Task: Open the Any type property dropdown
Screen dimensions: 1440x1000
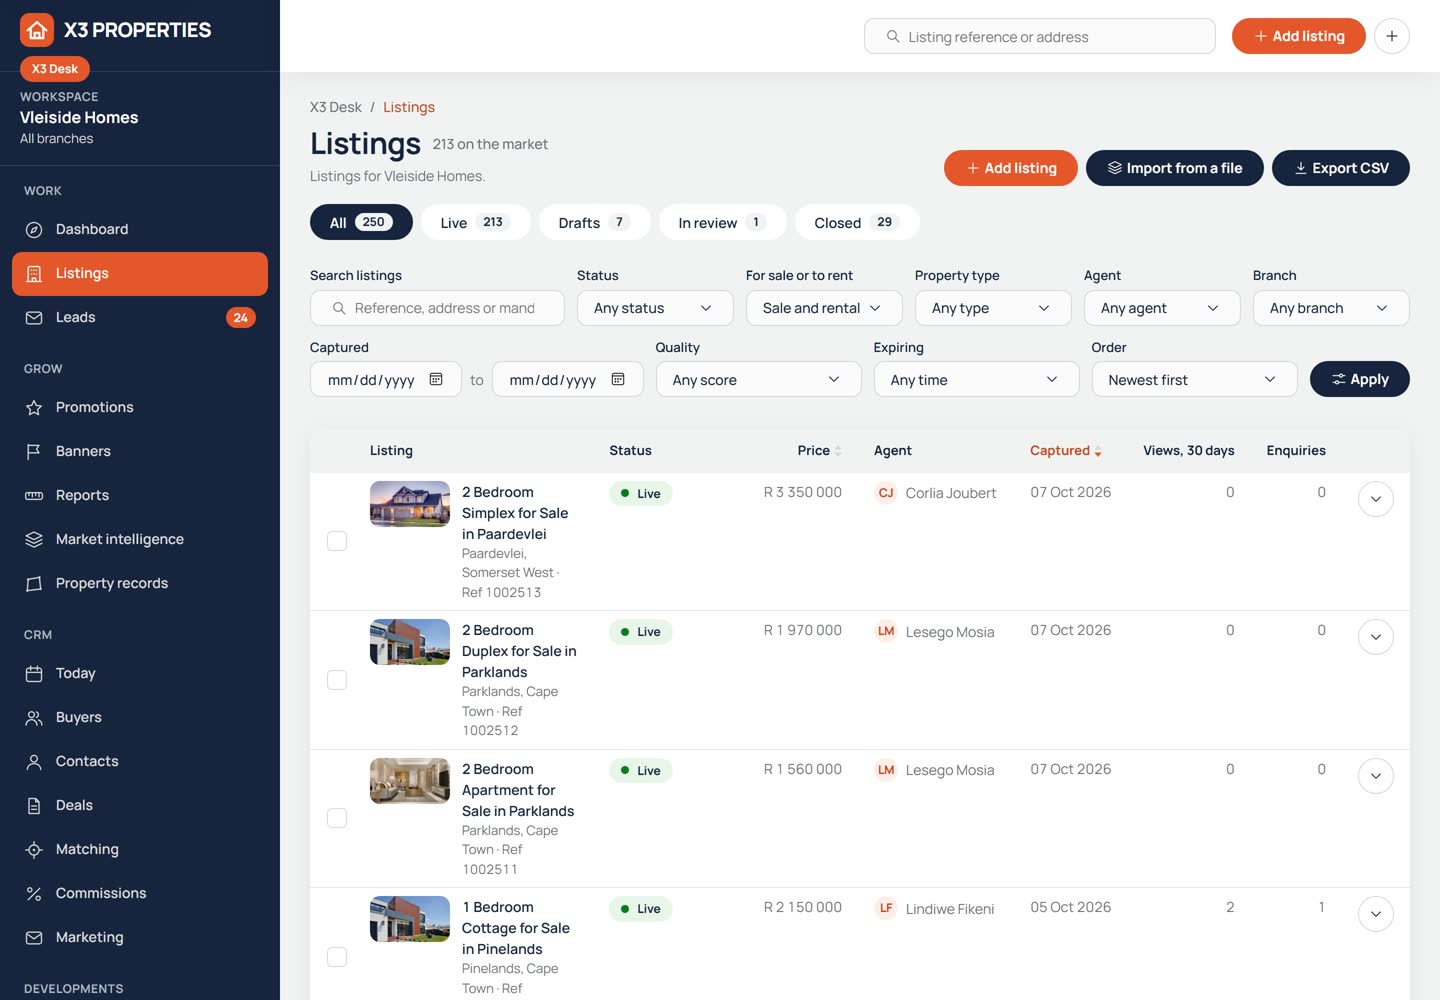Action: pos(993,308)
